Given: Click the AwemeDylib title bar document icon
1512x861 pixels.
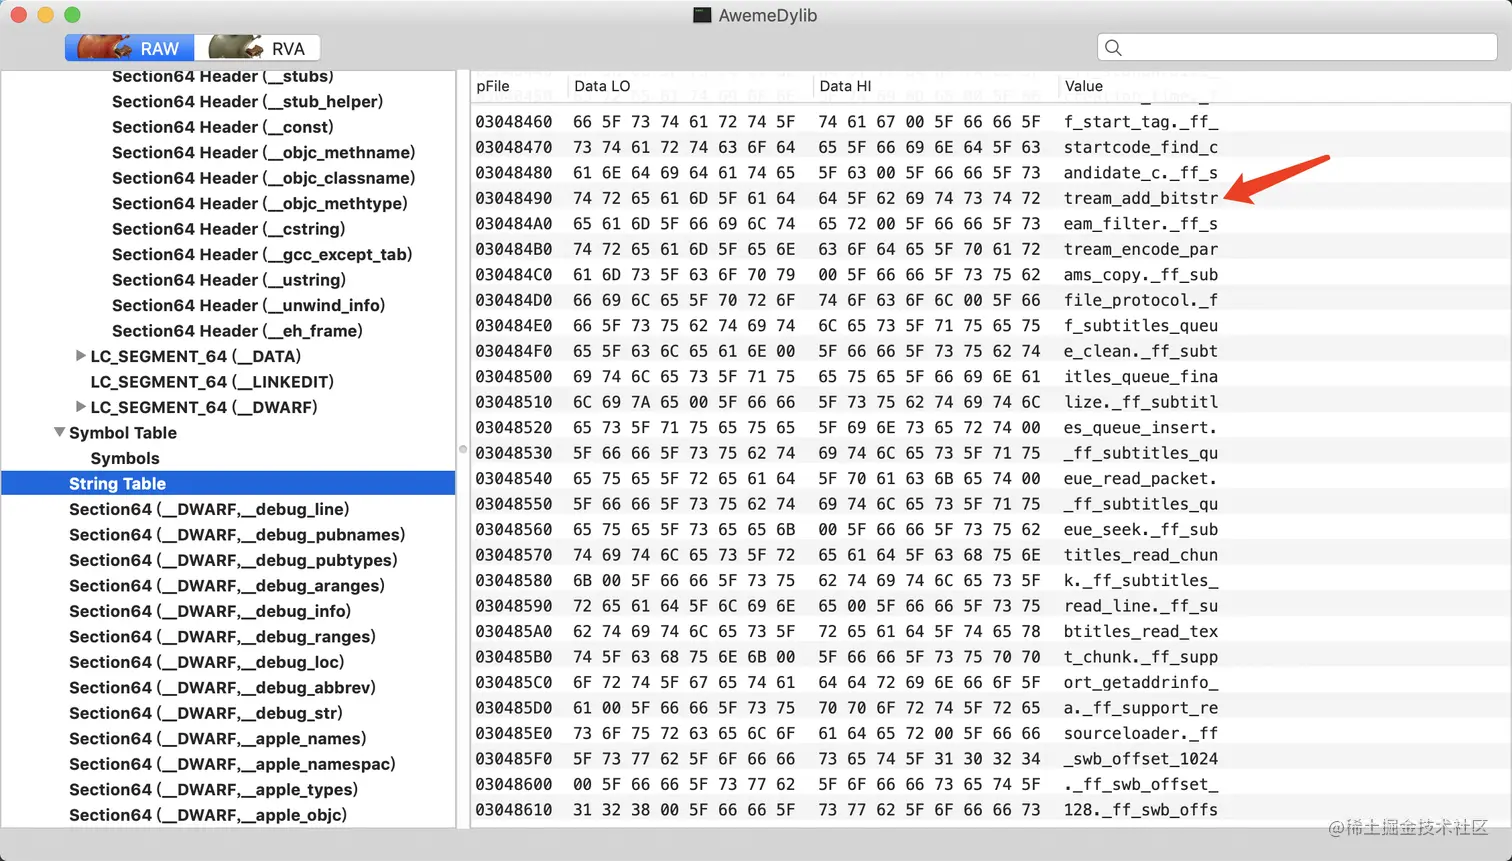Looking at the screenshot, I should tap(702, 15).
